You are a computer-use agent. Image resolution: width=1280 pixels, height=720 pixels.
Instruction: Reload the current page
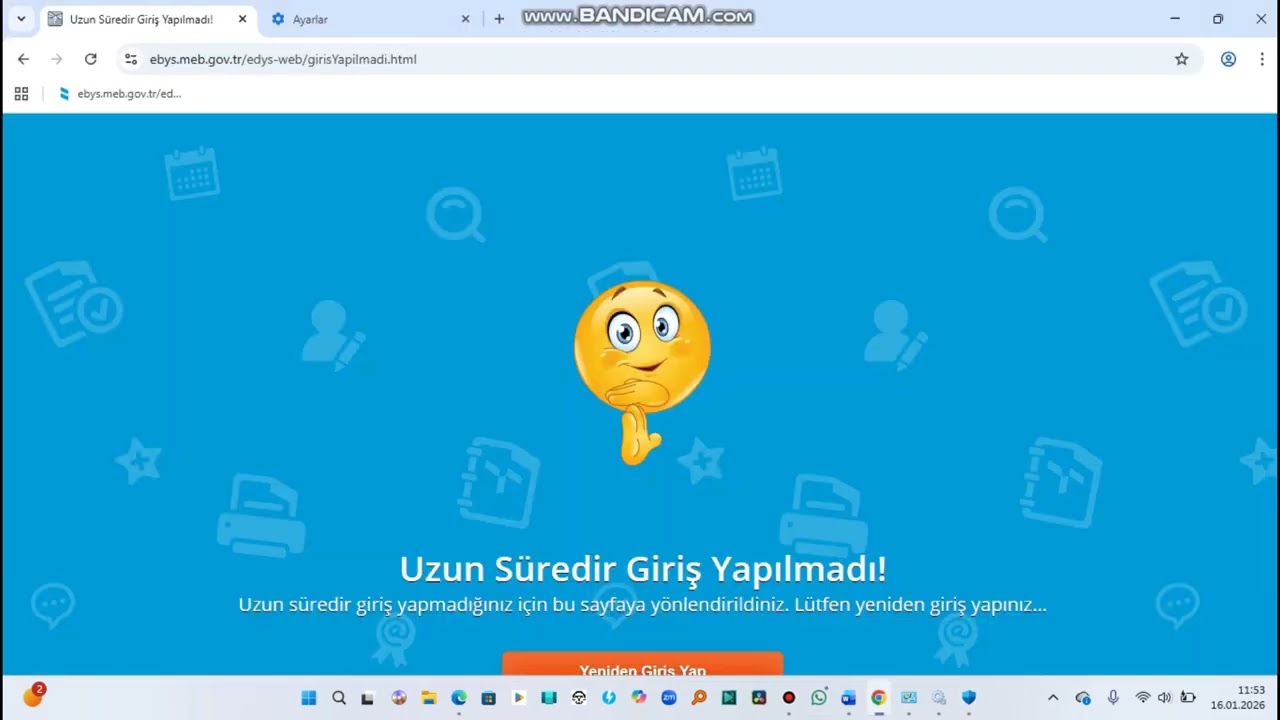click(x=90, y=59)
